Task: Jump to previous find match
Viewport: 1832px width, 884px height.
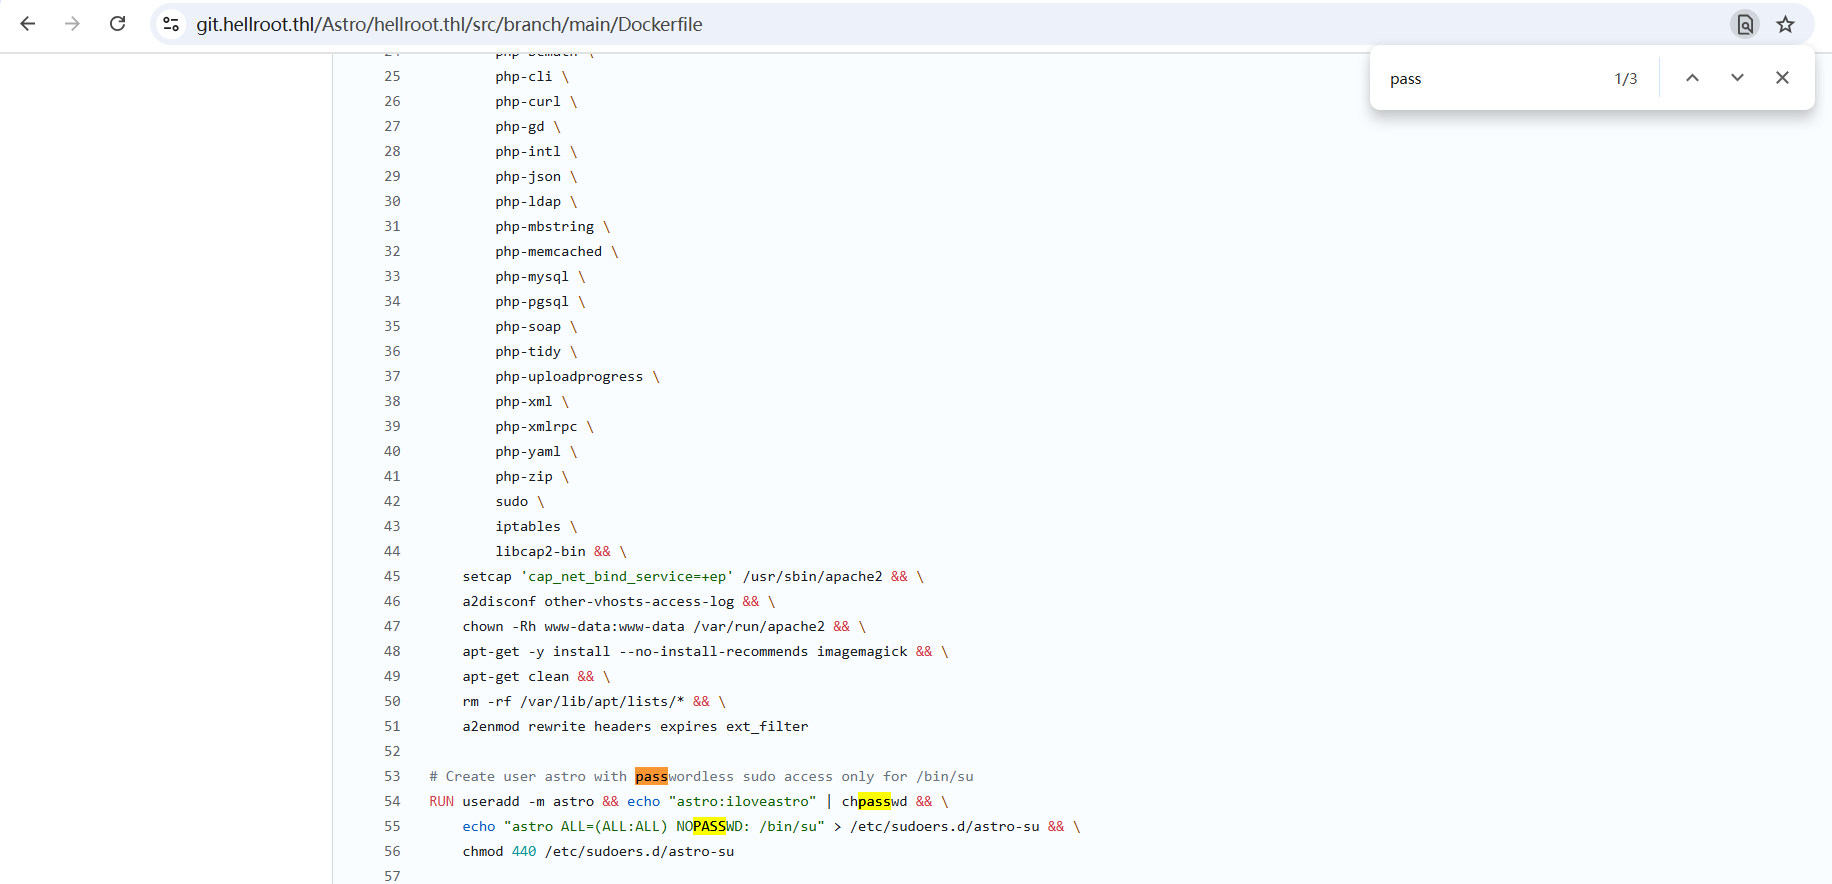Action: point(1692,78)
